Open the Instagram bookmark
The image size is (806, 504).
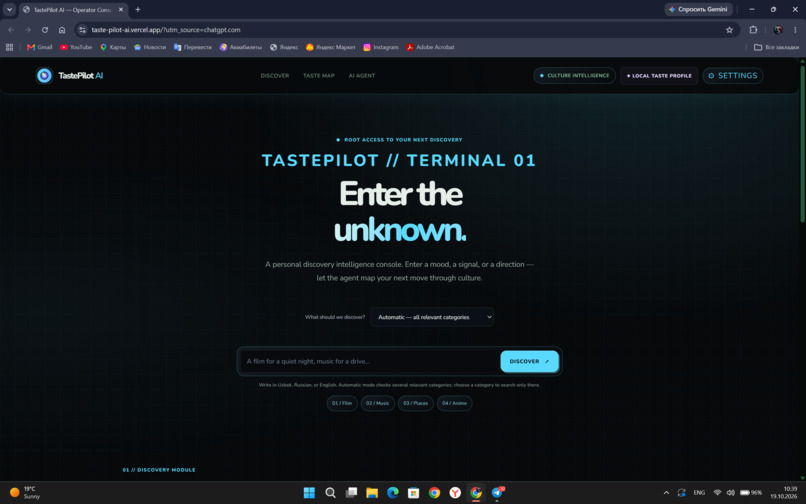coord(381,47)
